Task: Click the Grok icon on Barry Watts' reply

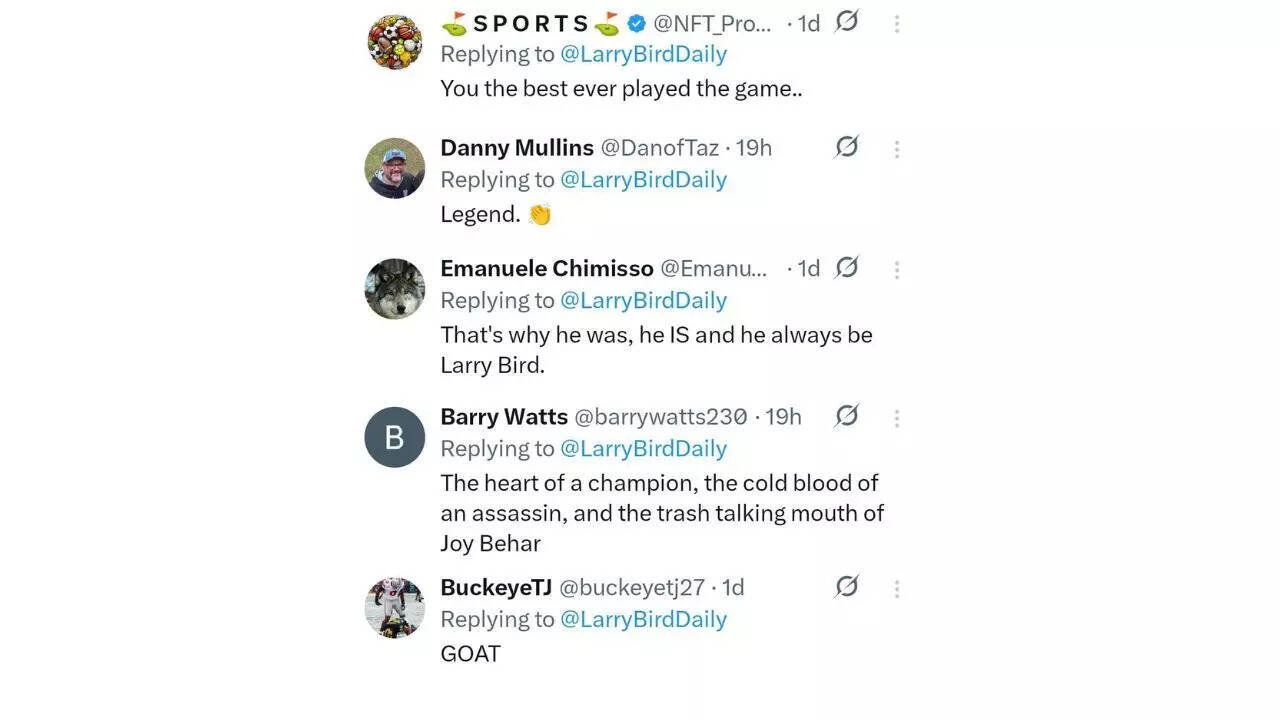Action: (847, 416)
